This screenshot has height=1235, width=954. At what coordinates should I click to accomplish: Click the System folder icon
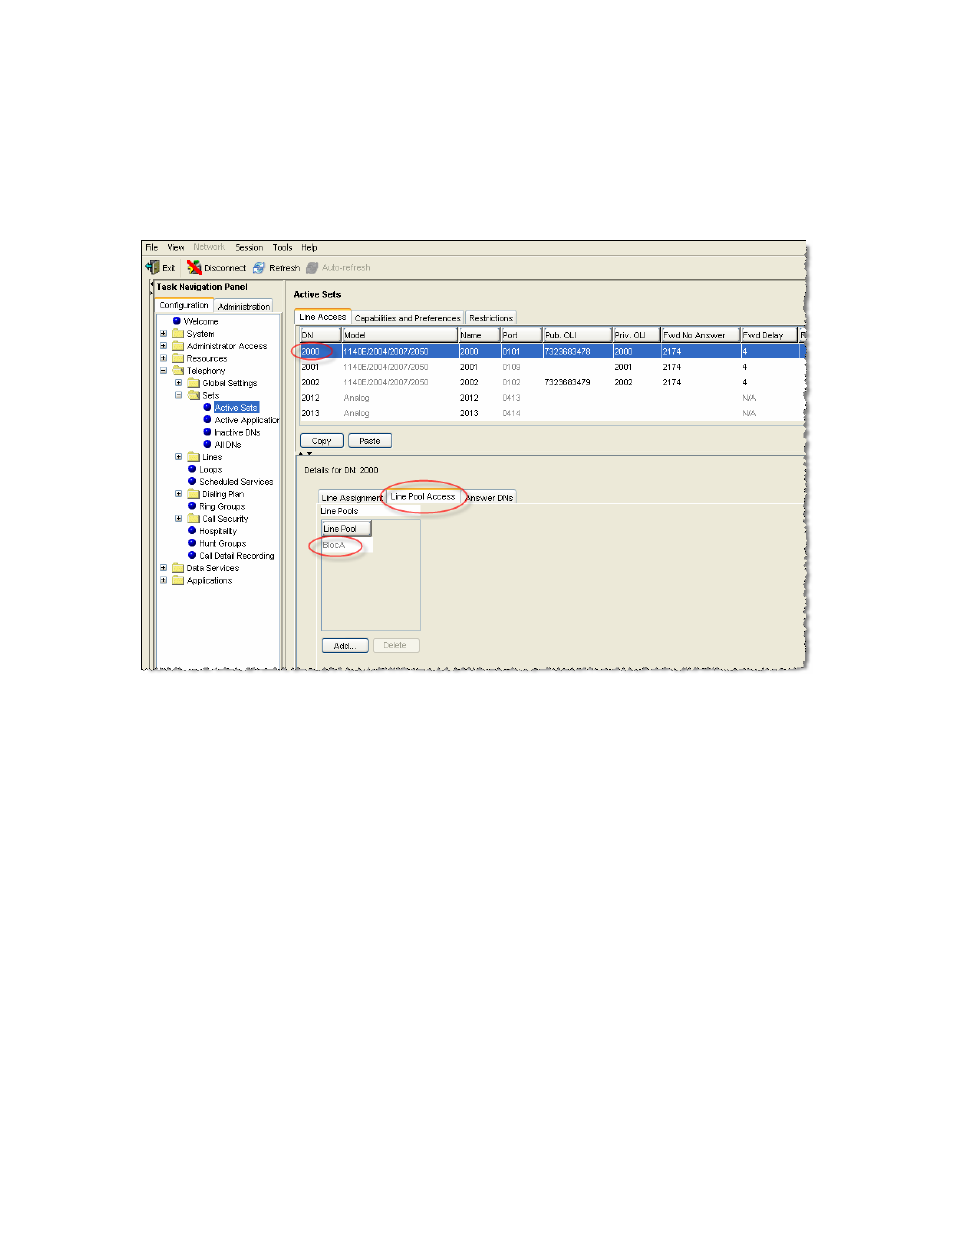[x=178, y=333]
